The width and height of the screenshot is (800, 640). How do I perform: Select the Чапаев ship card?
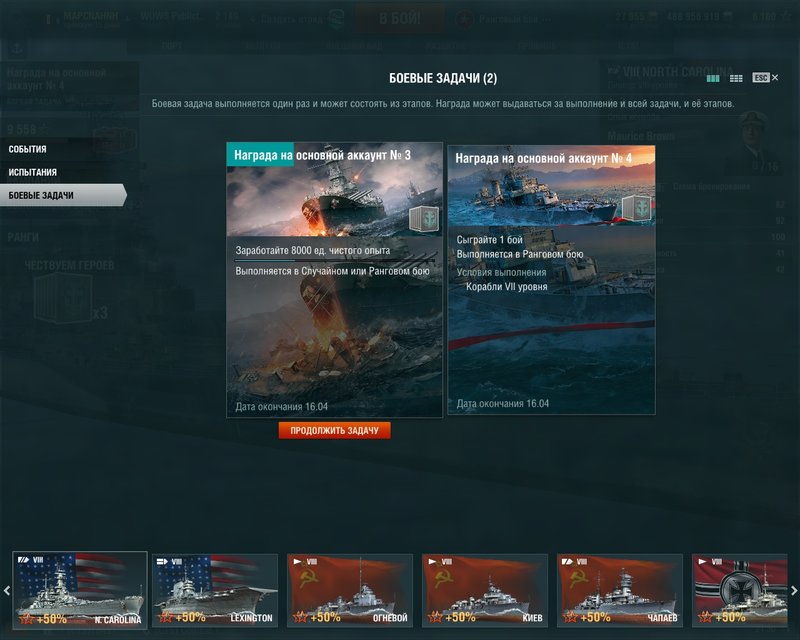(x=620, y=590)
